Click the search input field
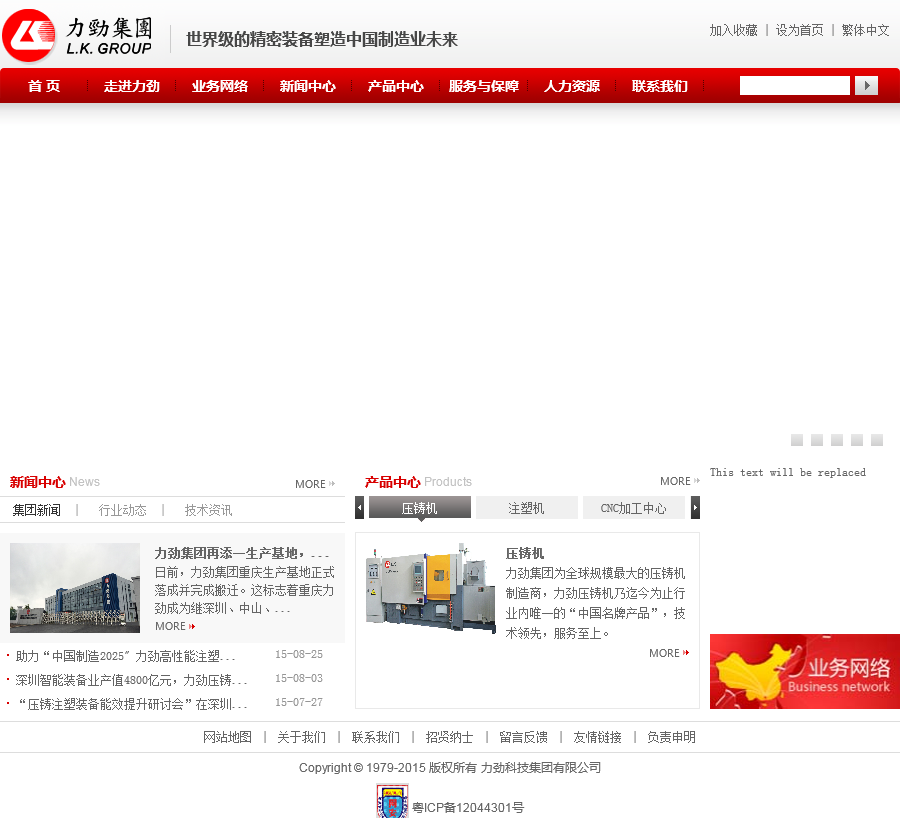Screen dimensions: 900x818 point(795,86)
